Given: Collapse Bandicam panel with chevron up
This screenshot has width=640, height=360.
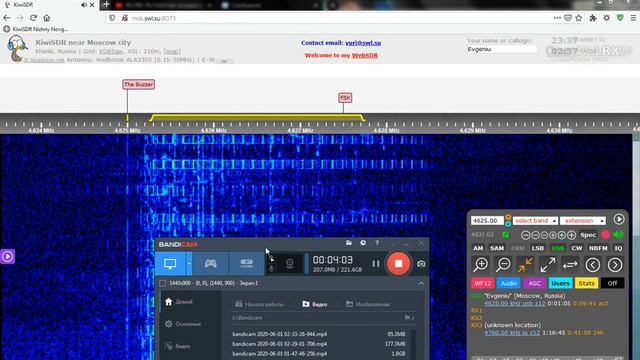Looking at the screenshot, I should (x=421, y=283).
